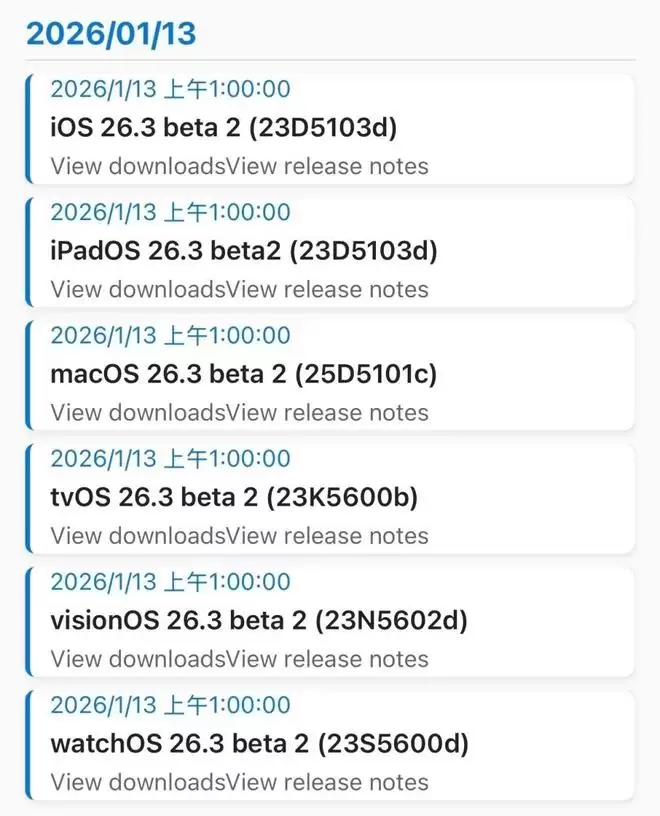Click View downloads under visionOS 26.3 beta 2
The width and height of the screenshot is (660, 816).
[x=138, y=659]
